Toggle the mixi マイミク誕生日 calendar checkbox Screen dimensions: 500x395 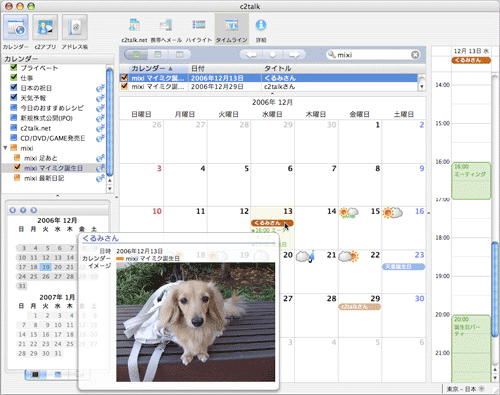tap(17, 168)
